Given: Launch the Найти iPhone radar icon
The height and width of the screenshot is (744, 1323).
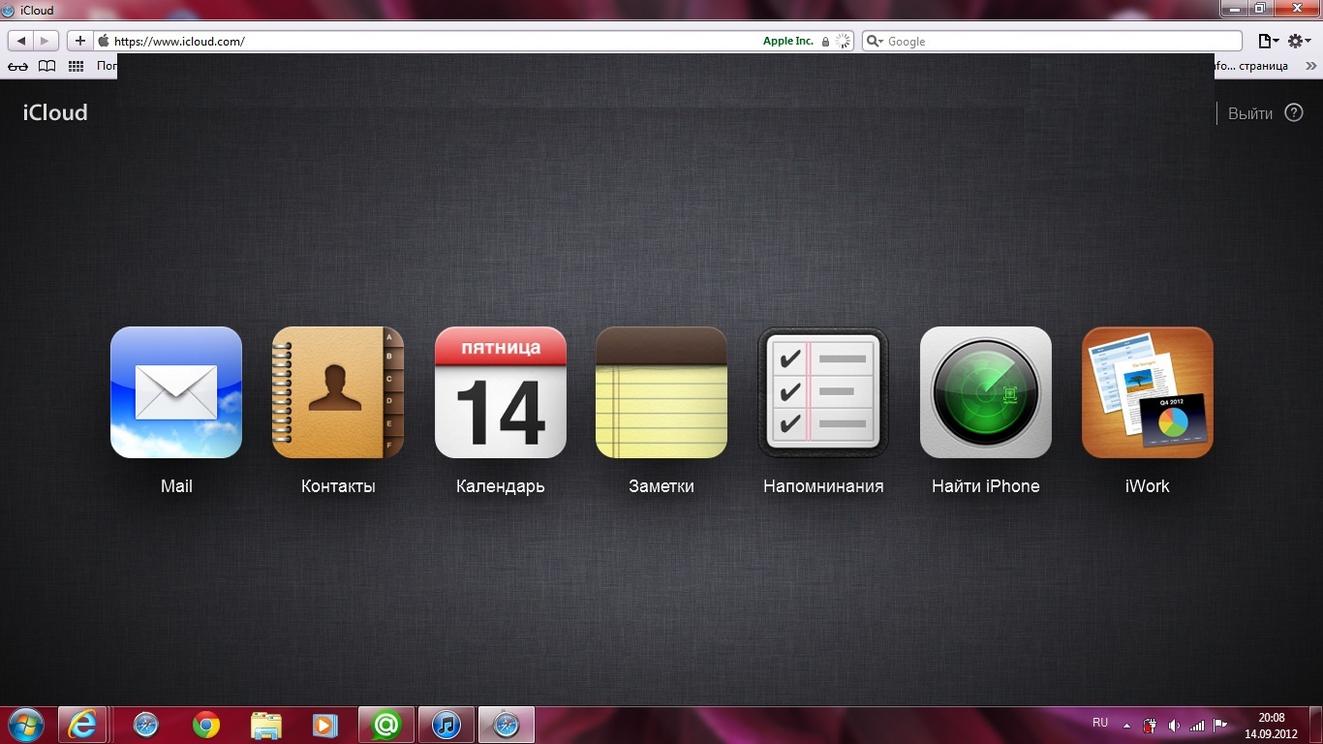Looking at the screenshot, I should pyautogui.click(x=986, y=392).
